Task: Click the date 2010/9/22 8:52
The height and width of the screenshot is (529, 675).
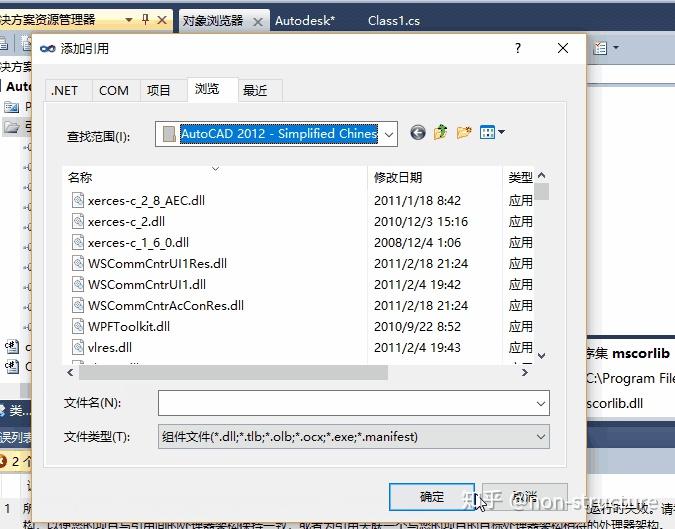Action: coord(417,327)
